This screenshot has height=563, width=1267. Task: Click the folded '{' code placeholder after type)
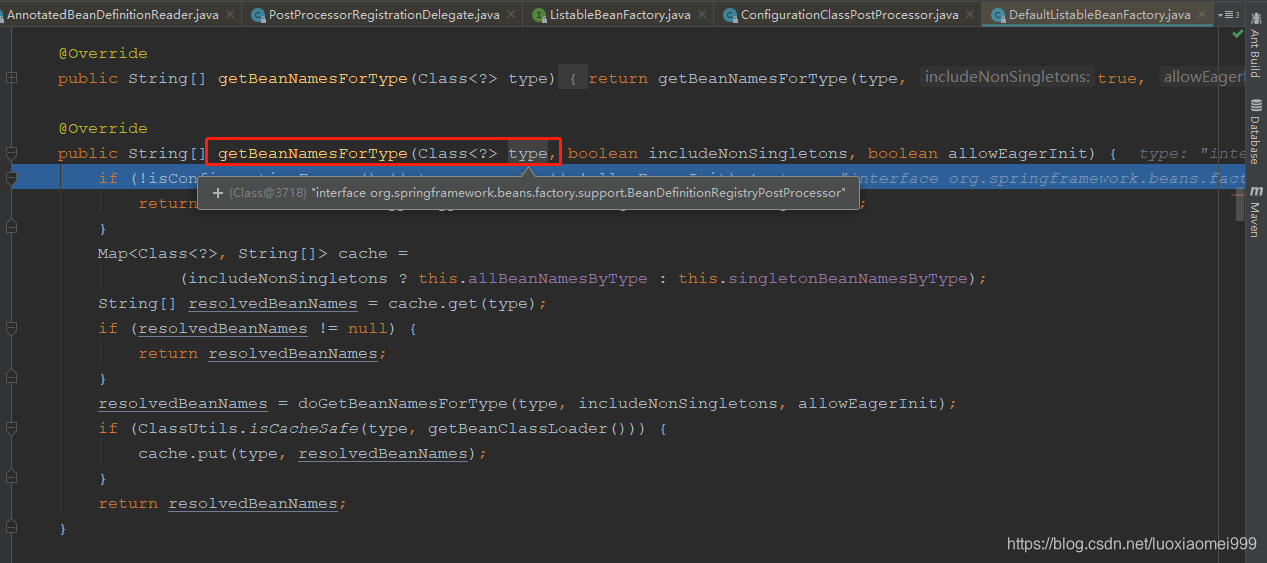573,78
